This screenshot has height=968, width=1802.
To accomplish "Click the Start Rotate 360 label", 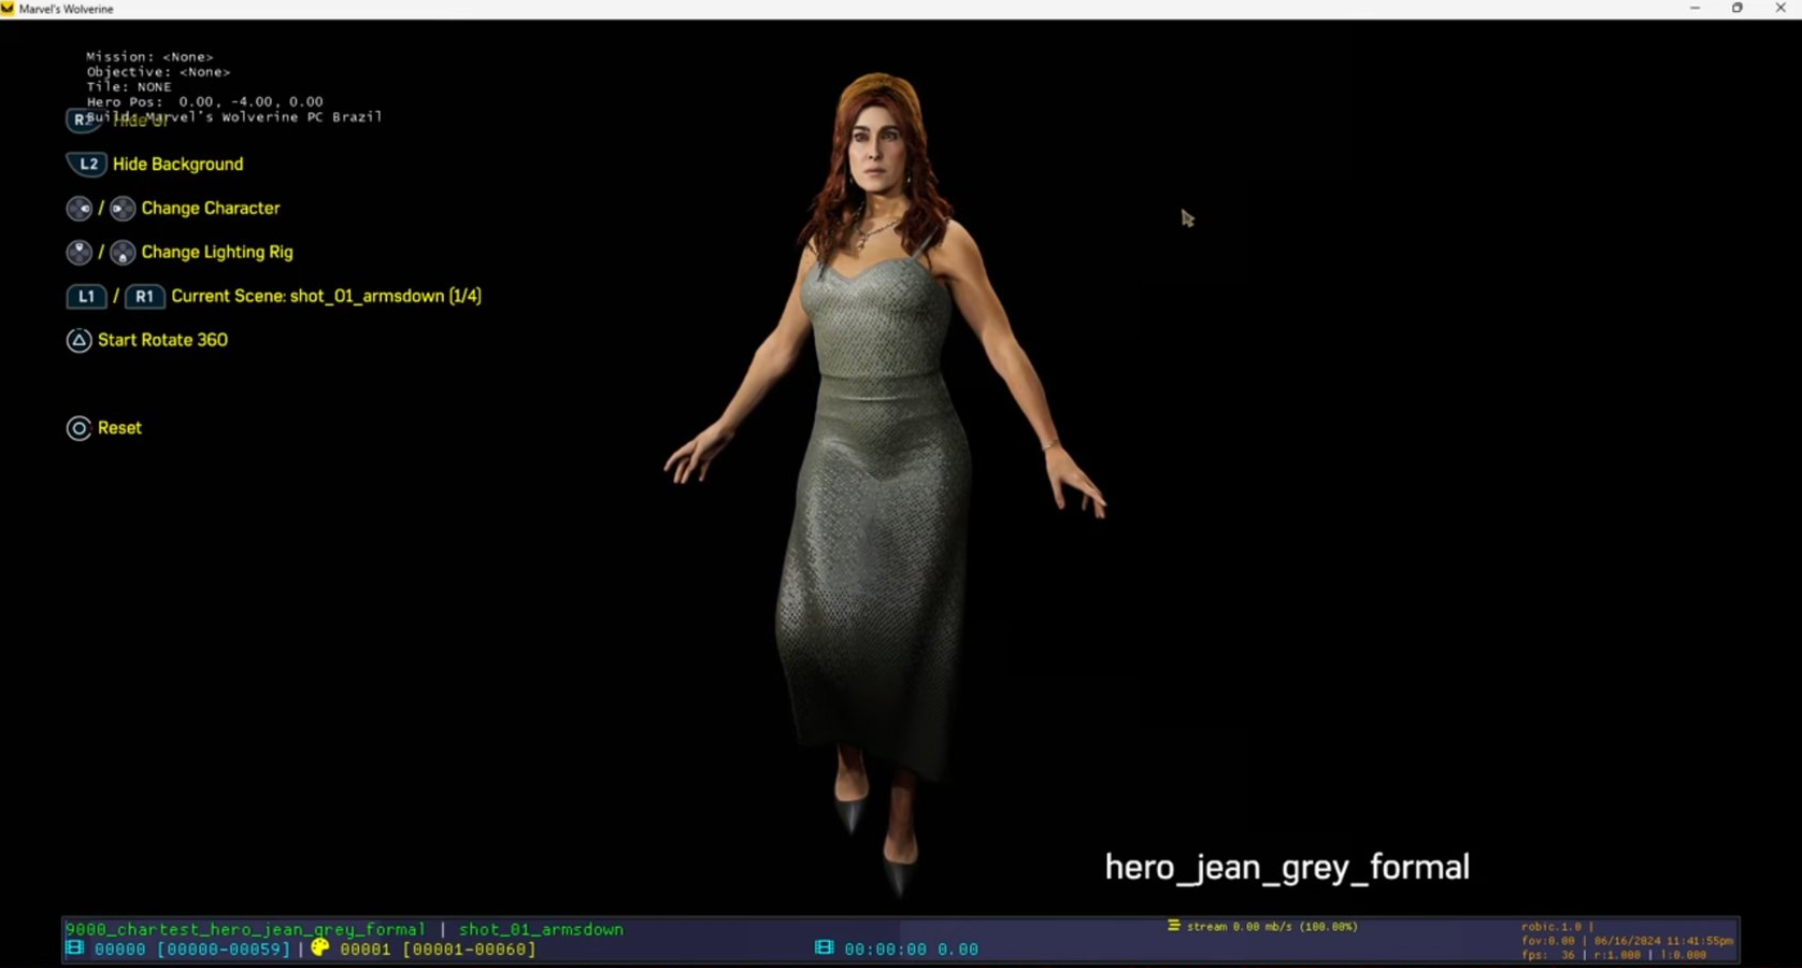I will coord(163,340).
